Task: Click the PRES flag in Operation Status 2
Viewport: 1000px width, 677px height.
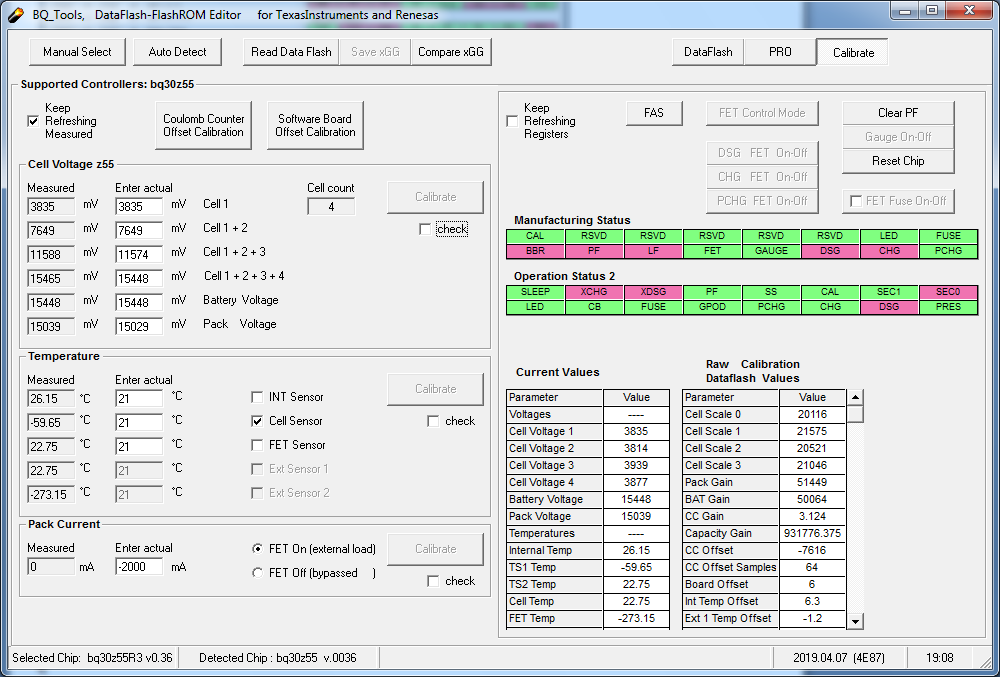Action: (948, 307)
